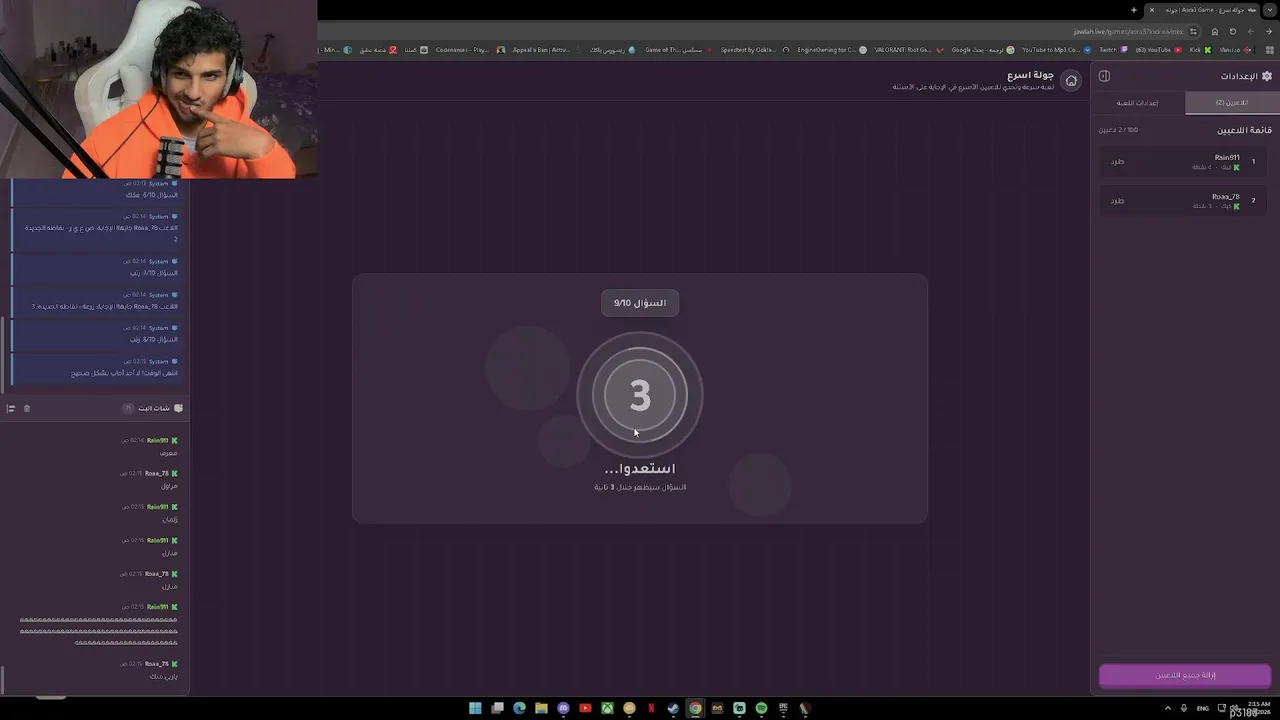Screen dimensions: 1280x720
Task: Open the إعدادات اللعبة game settings tab
Action: point(1138,103)
